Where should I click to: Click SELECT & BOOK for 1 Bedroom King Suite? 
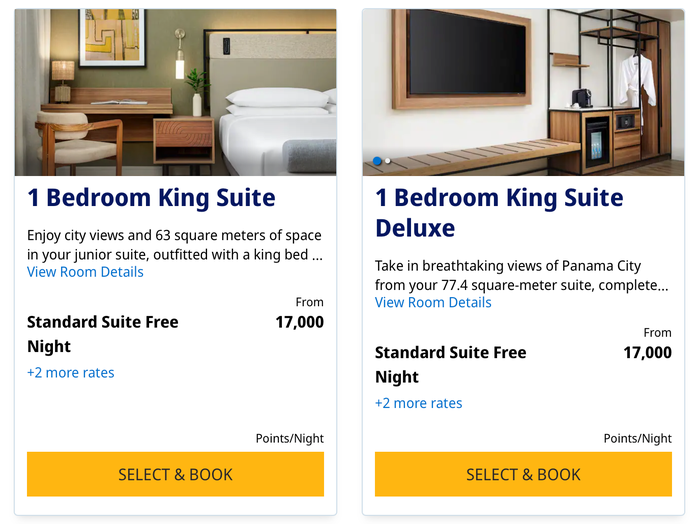175,474
